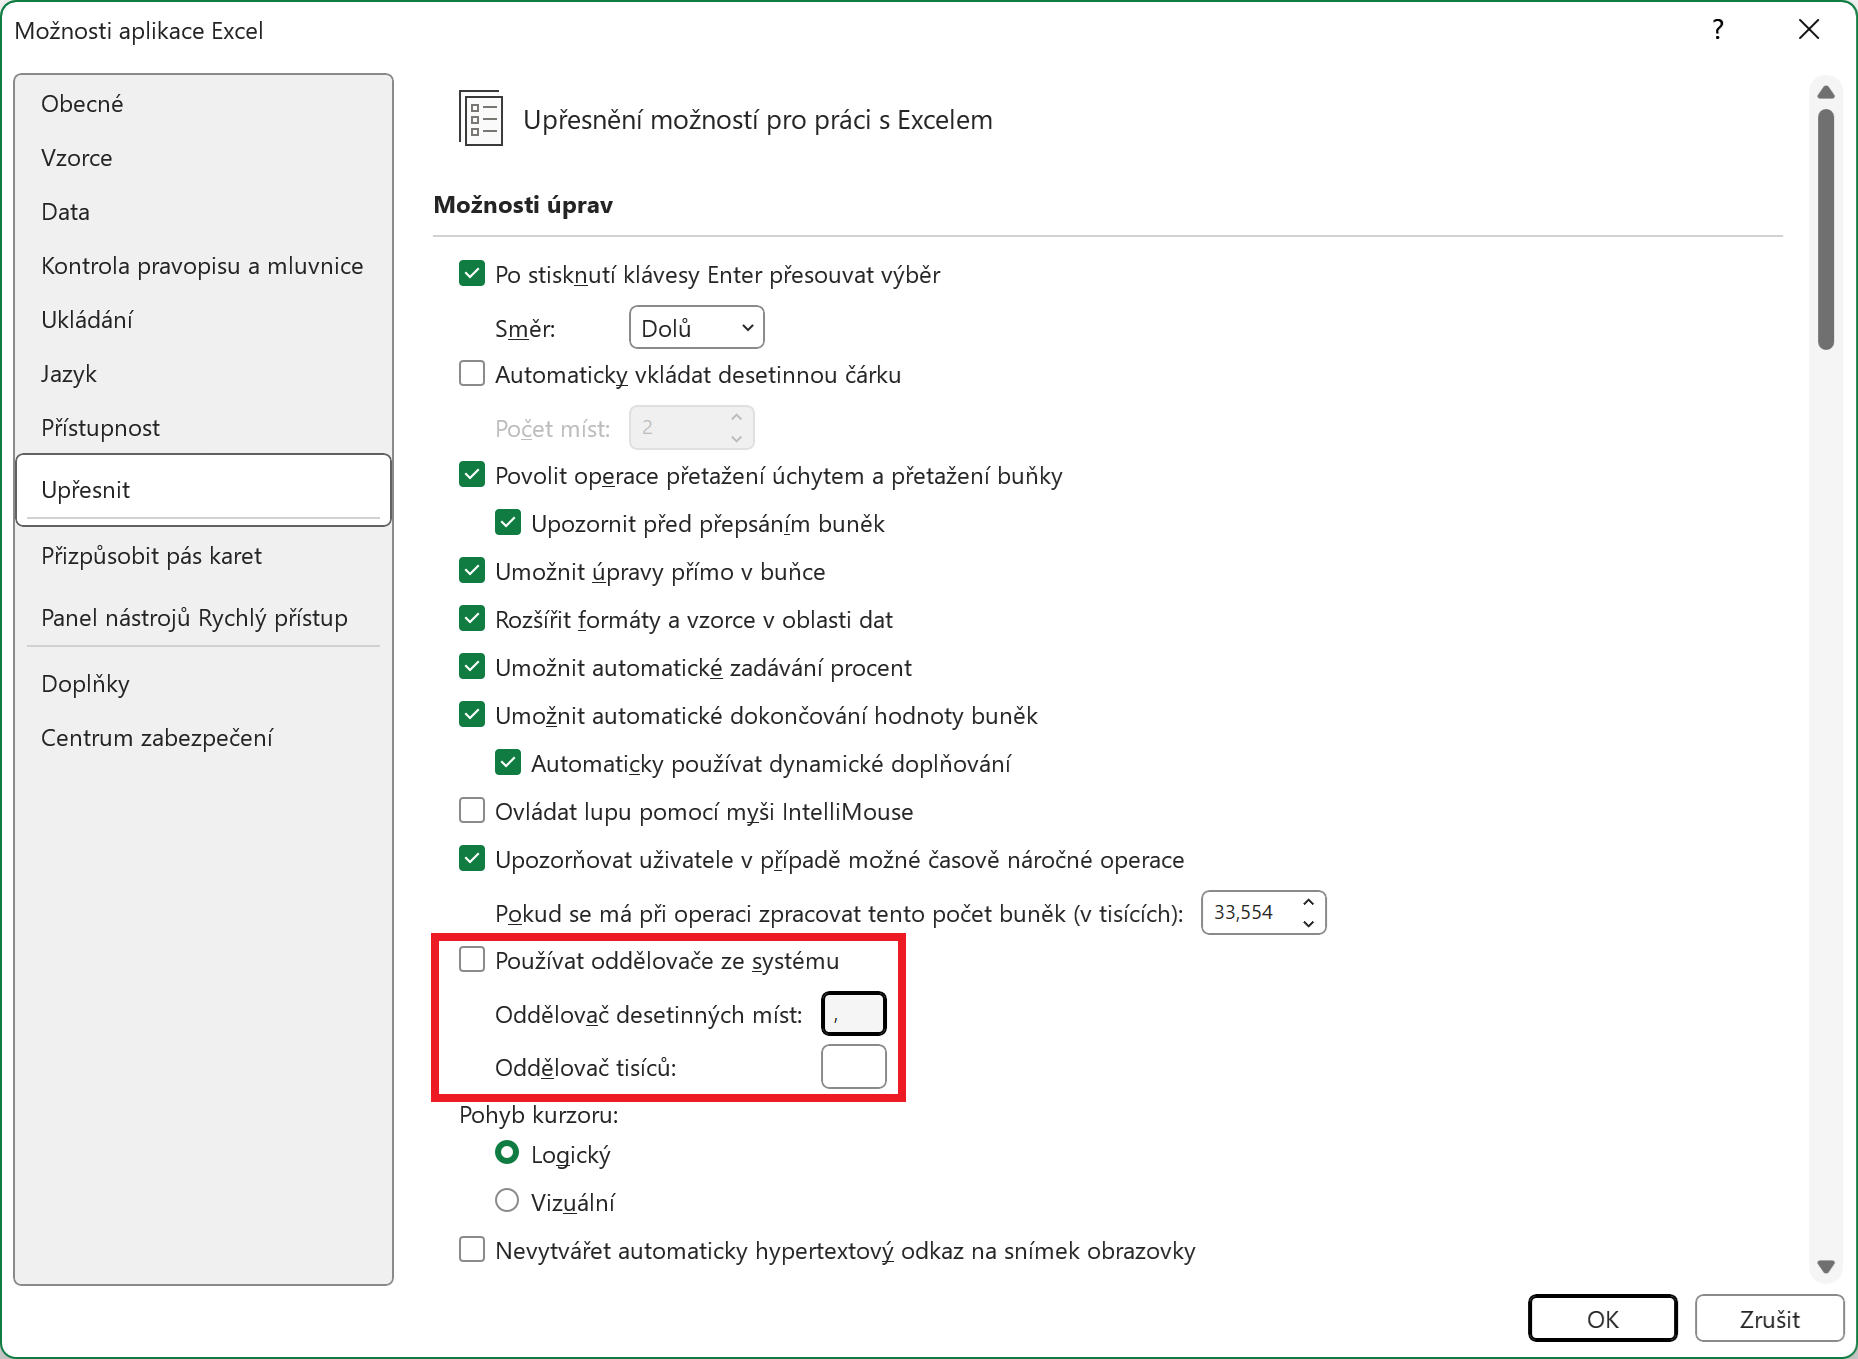
Task: Toggle 'Umožnit automatické dokončování hodnoty buněk'
Action: 472,715
